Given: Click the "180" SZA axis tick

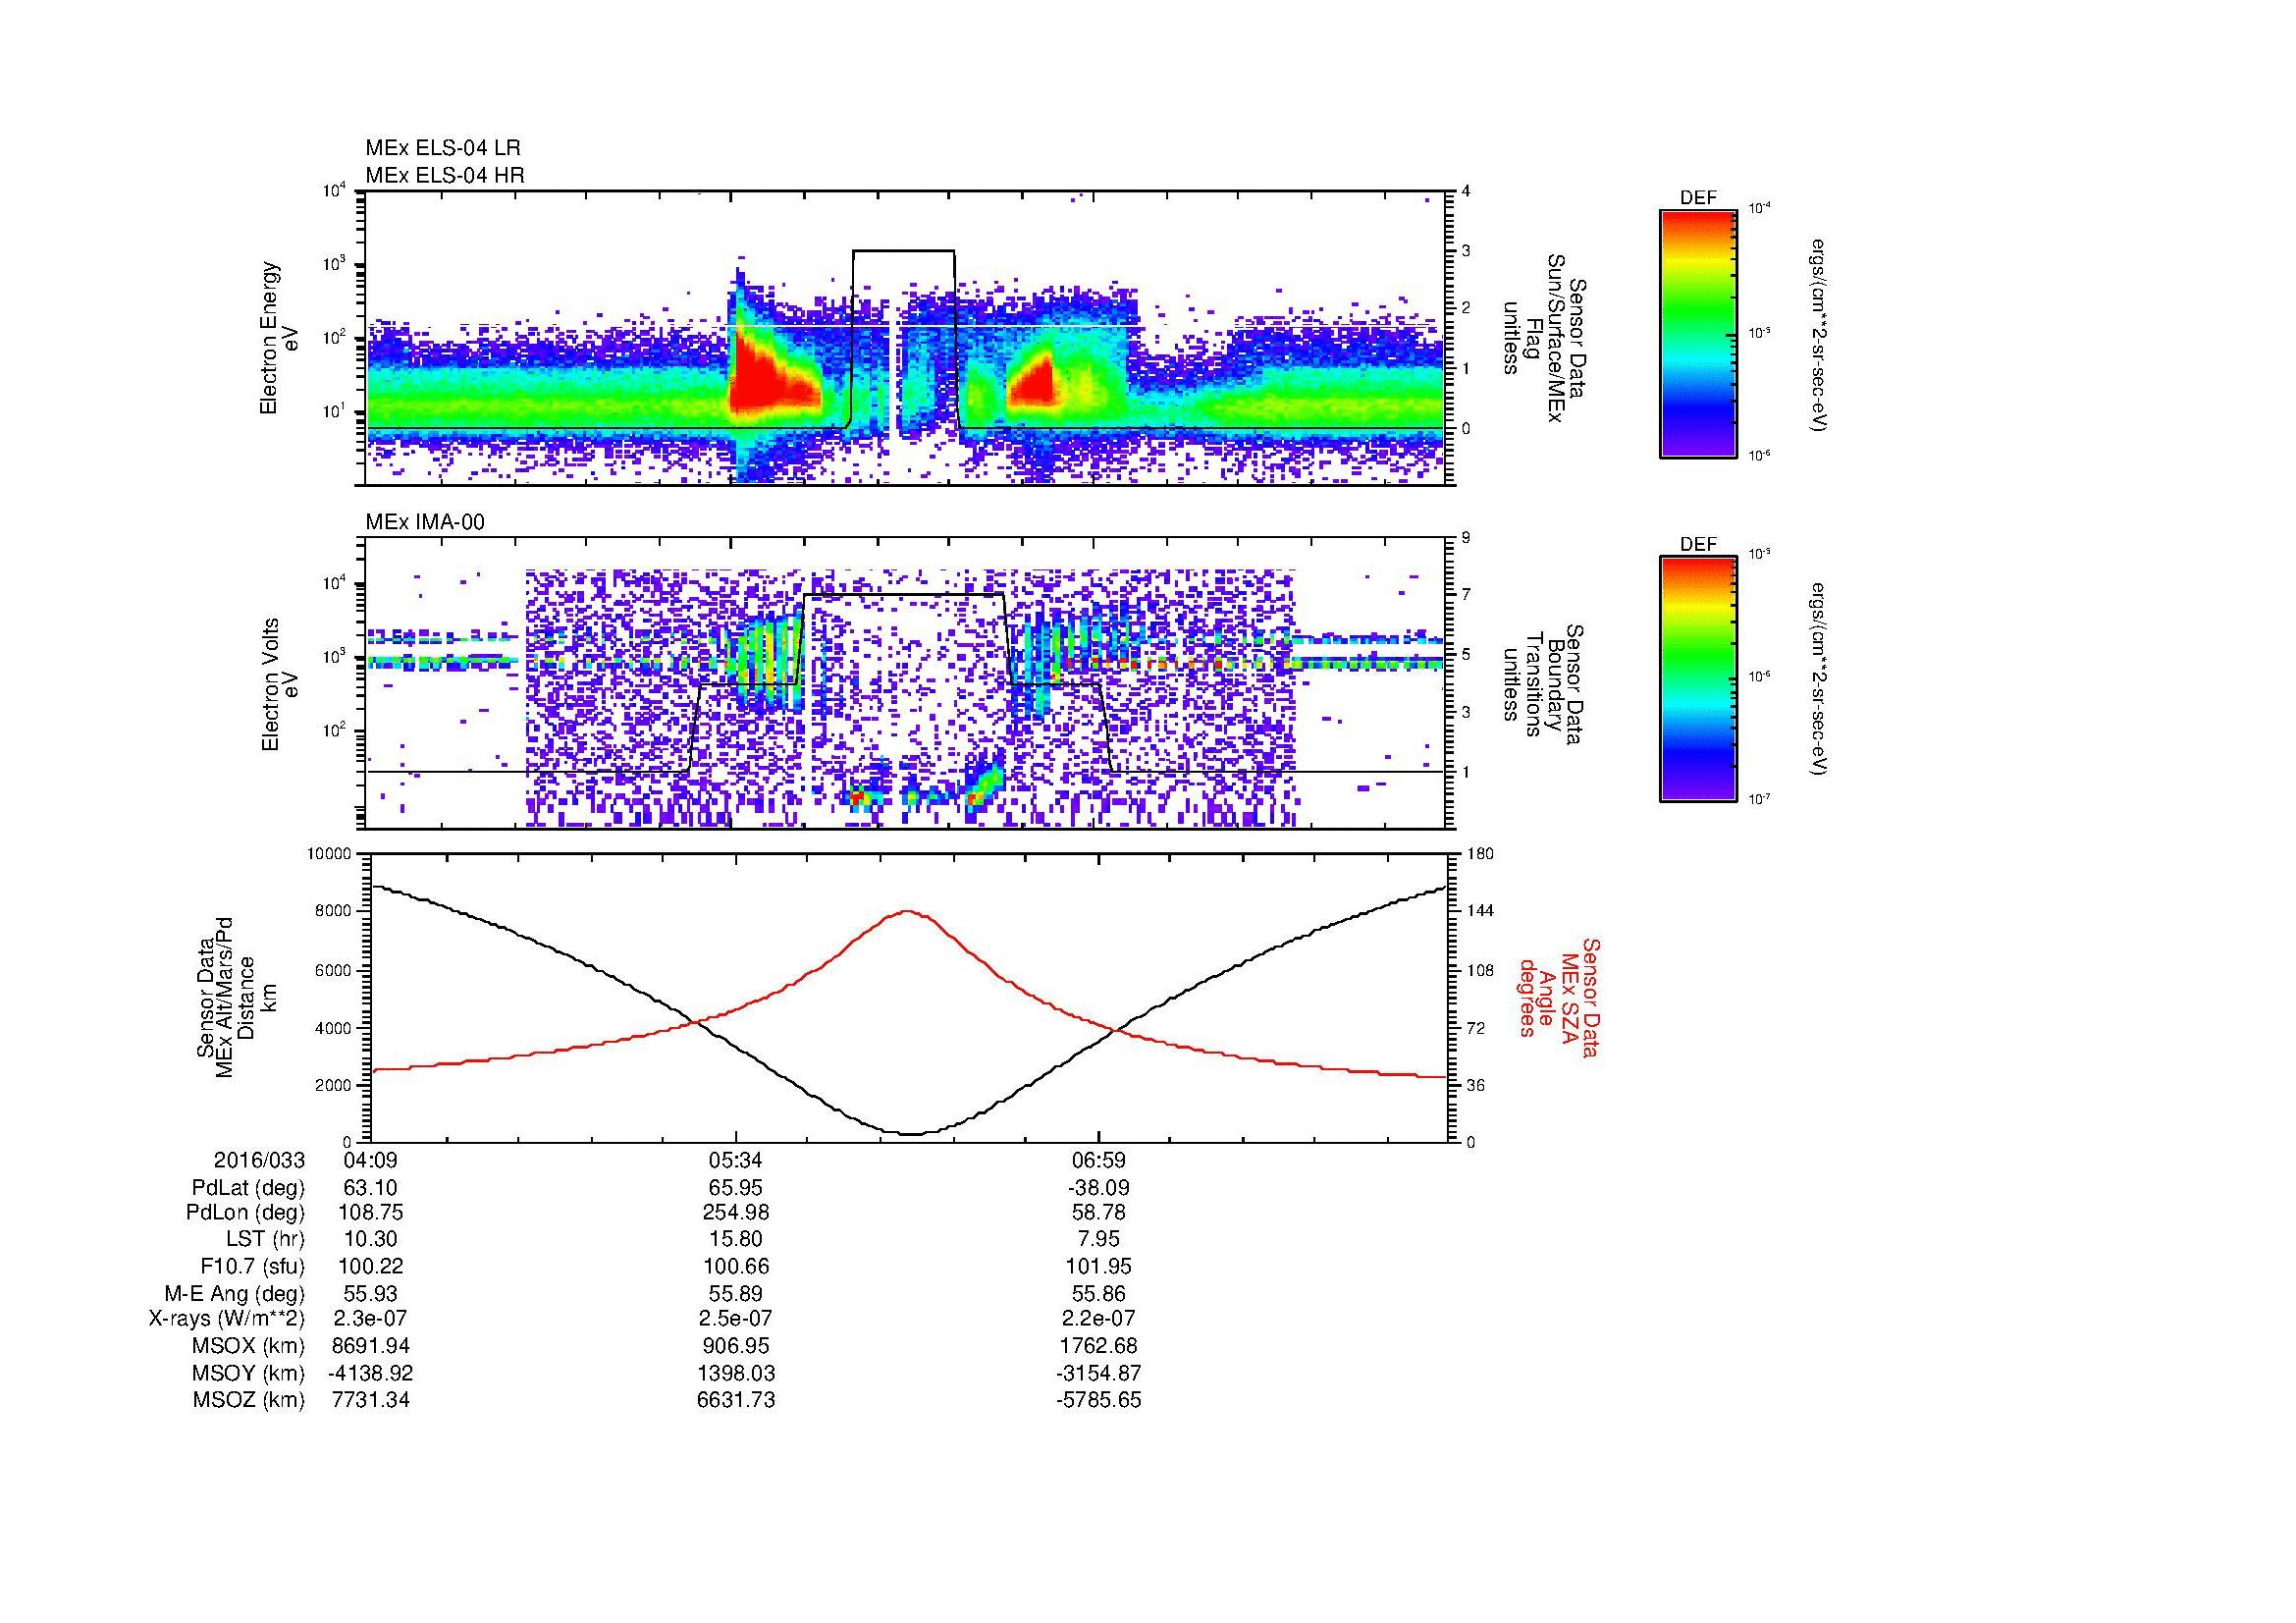Looking at the screenshot, I should pos(1481,854).
